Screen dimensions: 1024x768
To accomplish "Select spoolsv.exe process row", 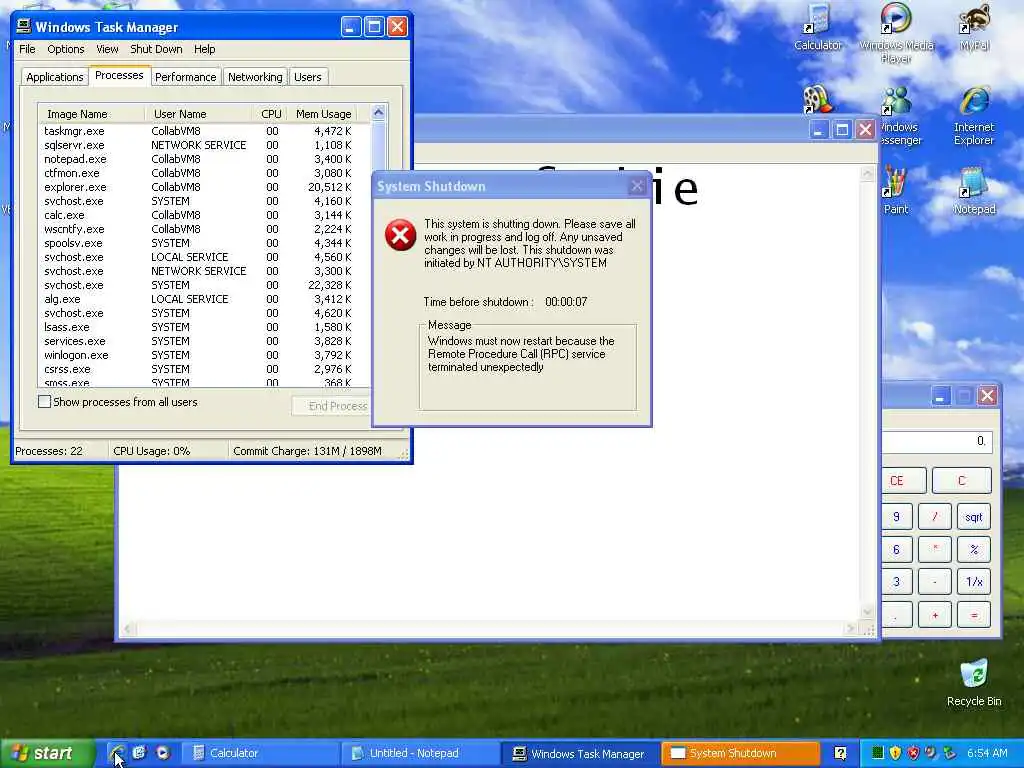I will click(x=204, y=243).
